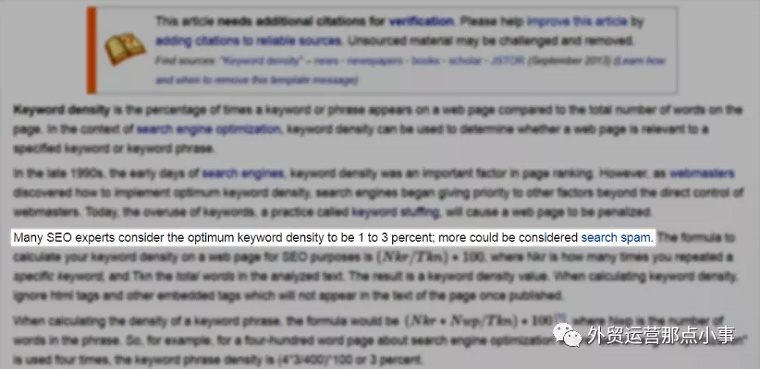Click the '(Nkr * Nwp/Tkn) * 100' formula

tap(478, 321)
